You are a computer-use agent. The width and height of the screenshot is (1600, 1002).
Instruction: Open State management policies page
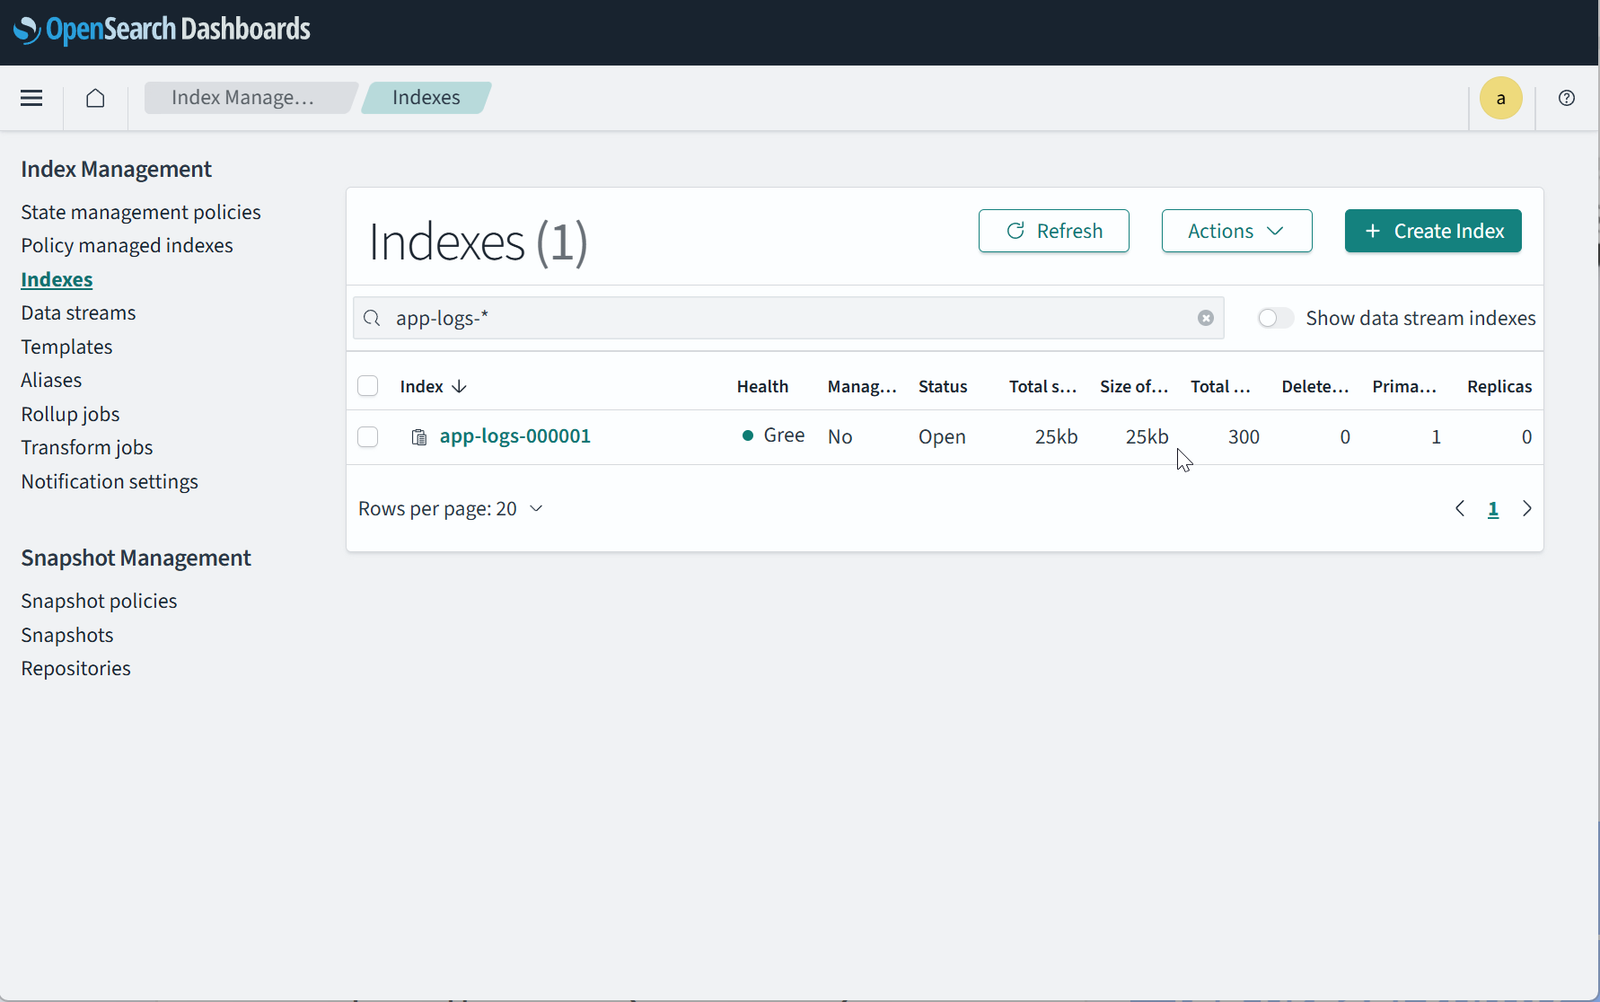[141, 212]
